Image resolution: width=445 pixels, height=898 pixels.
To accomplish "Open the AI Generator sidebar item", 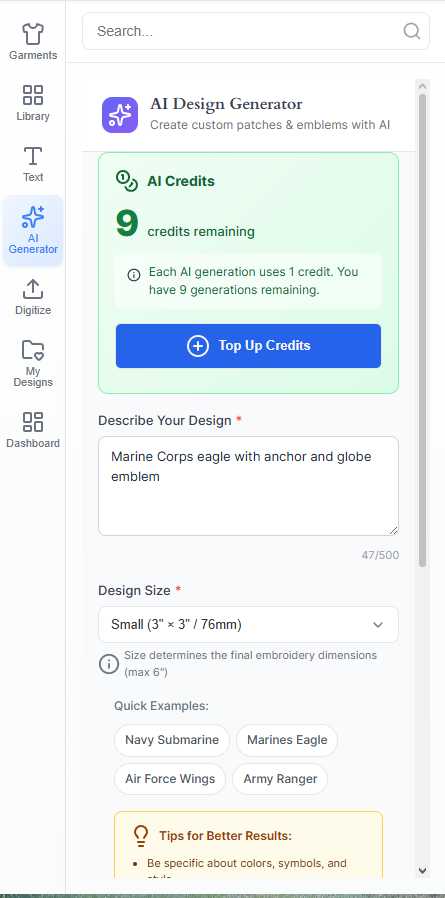I will (33, 231).
